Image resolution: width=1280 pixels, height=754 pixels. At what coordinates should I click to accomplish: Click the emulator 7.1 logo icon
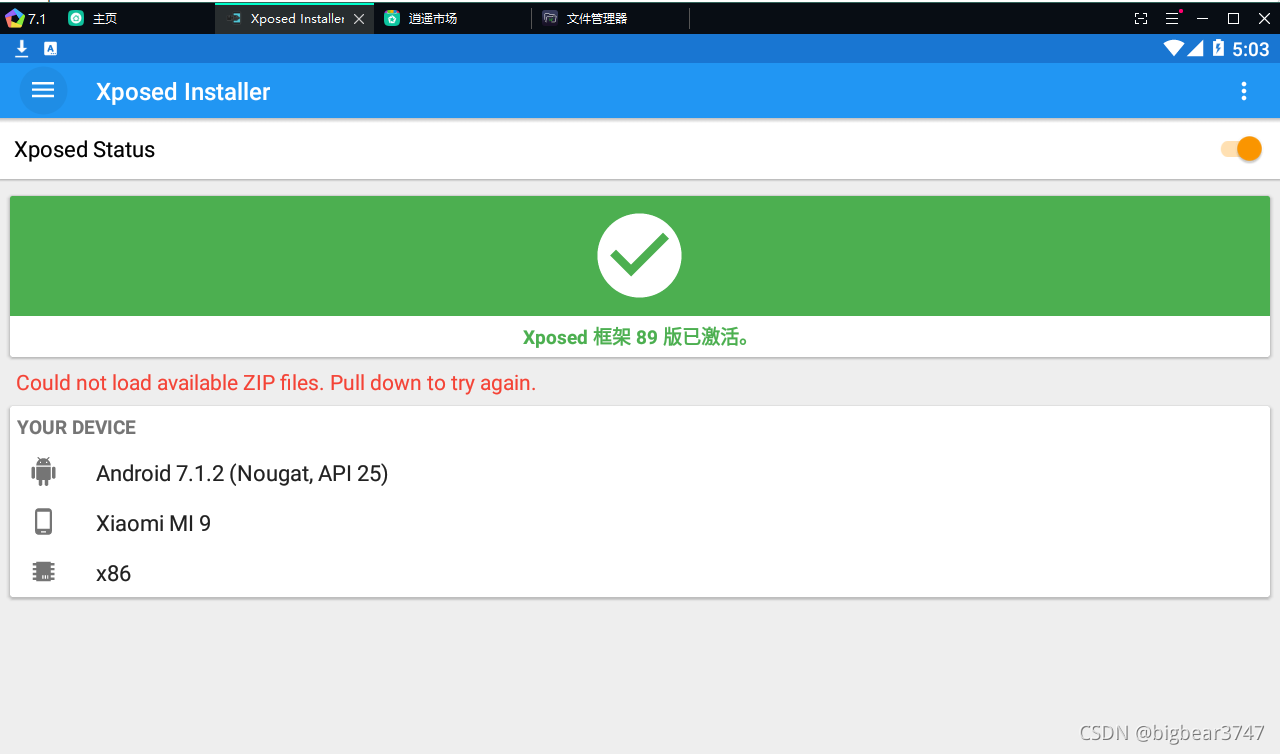(15, 18)
